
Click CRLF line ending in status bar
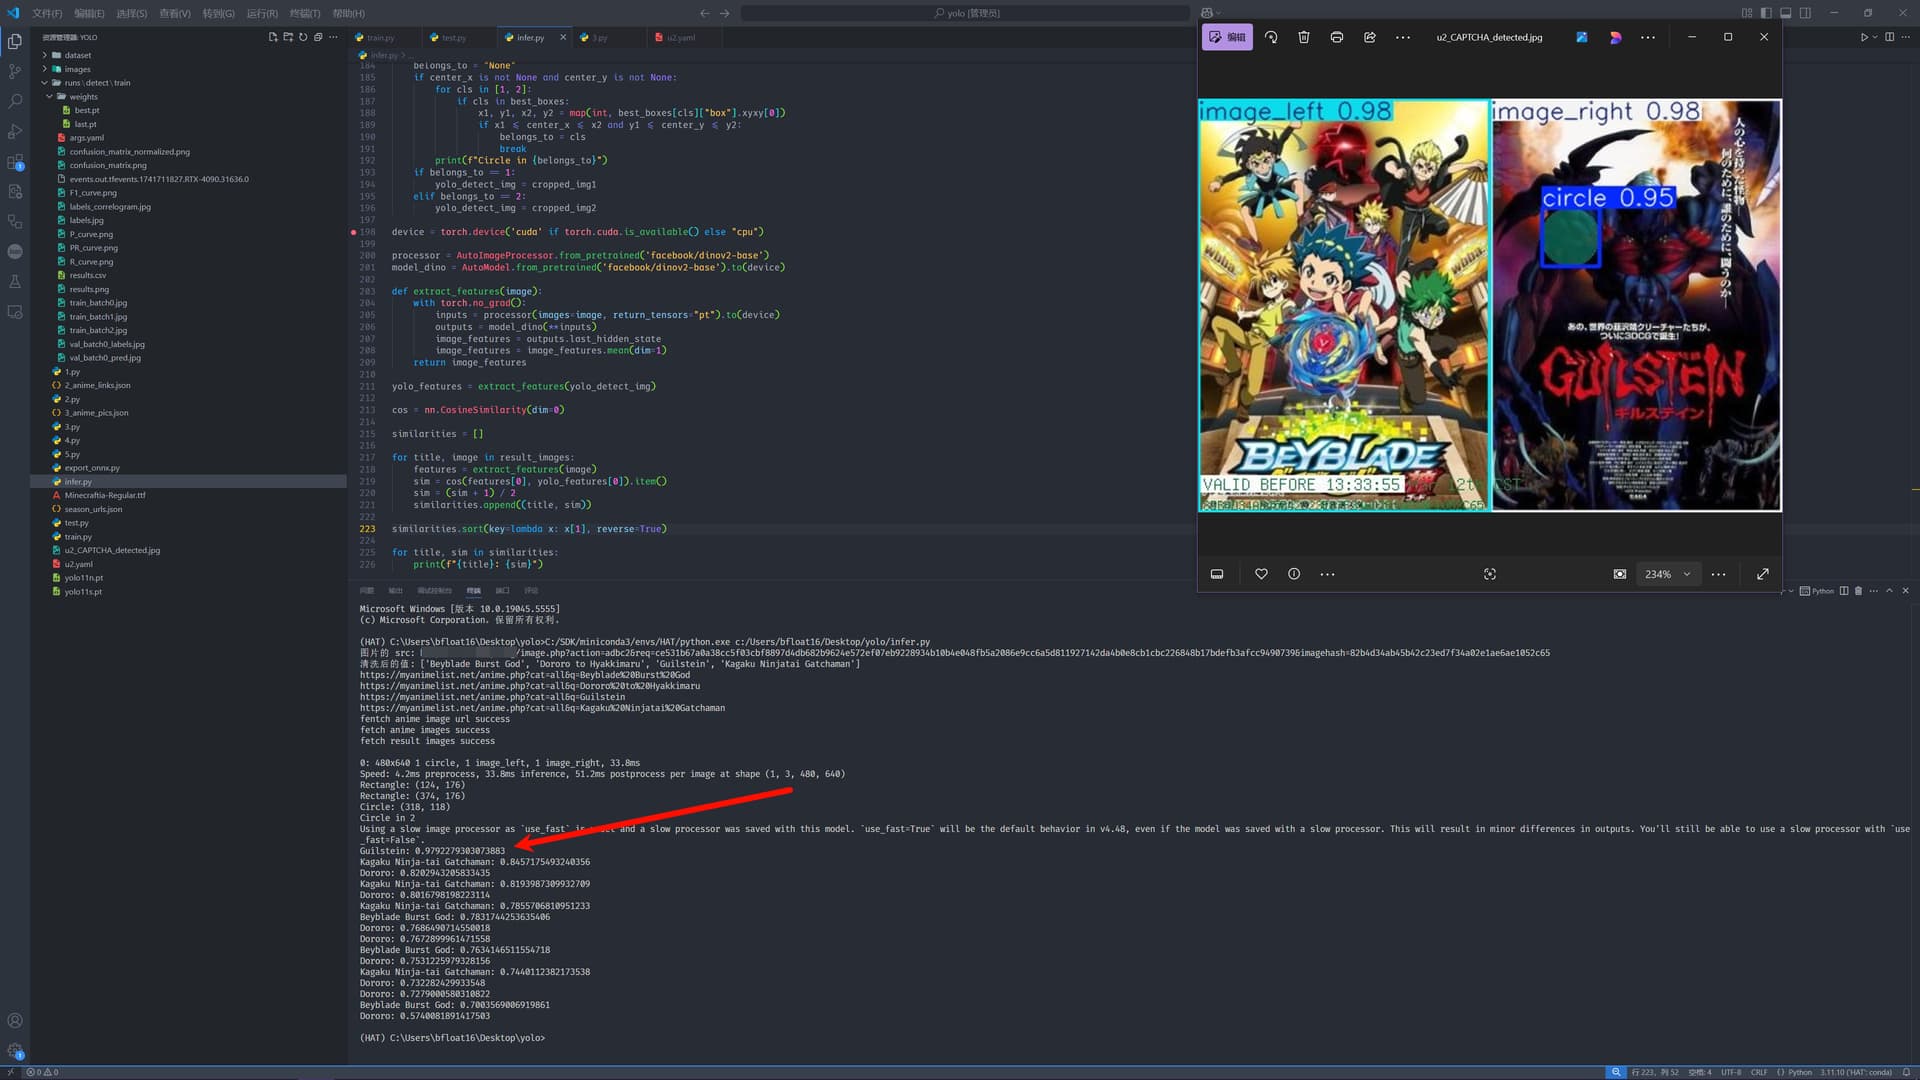pyautogui.click(x=1759, y=1072)
